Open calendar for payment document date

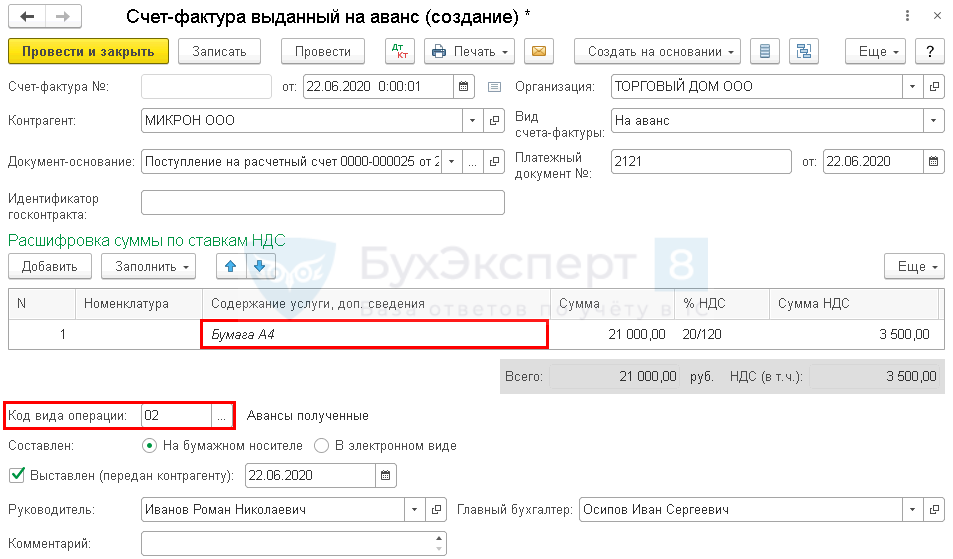coord(934,162)
